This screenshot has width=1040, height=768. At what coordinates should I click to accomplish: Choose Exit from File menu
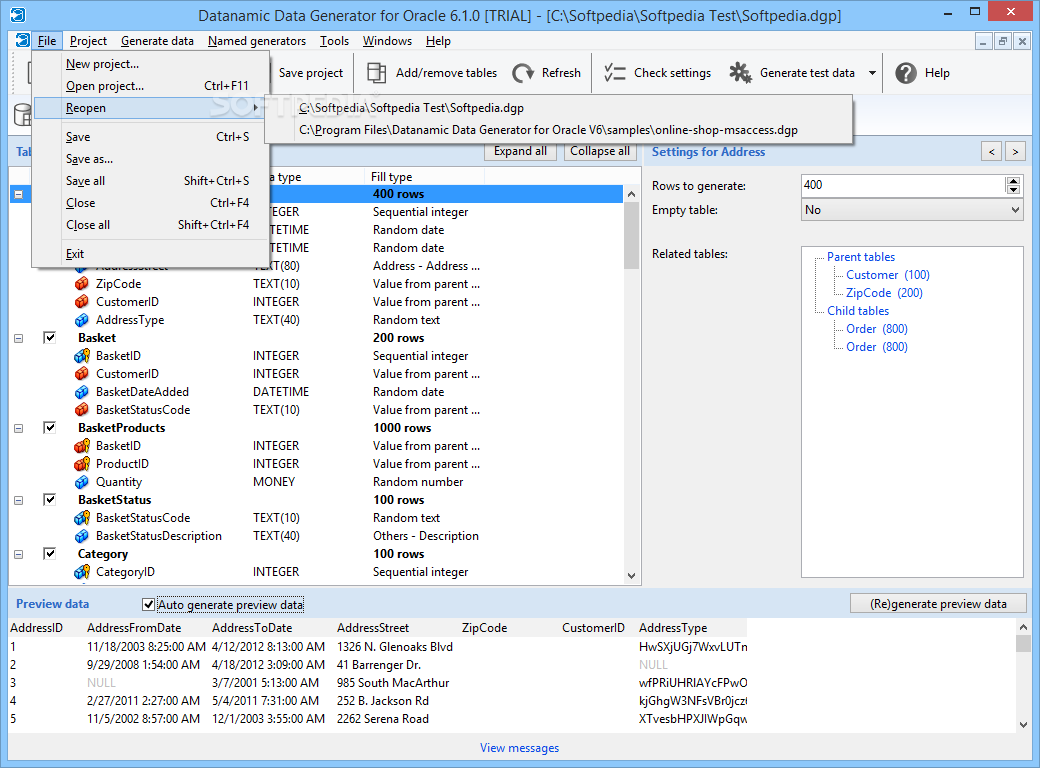[151, 253]
